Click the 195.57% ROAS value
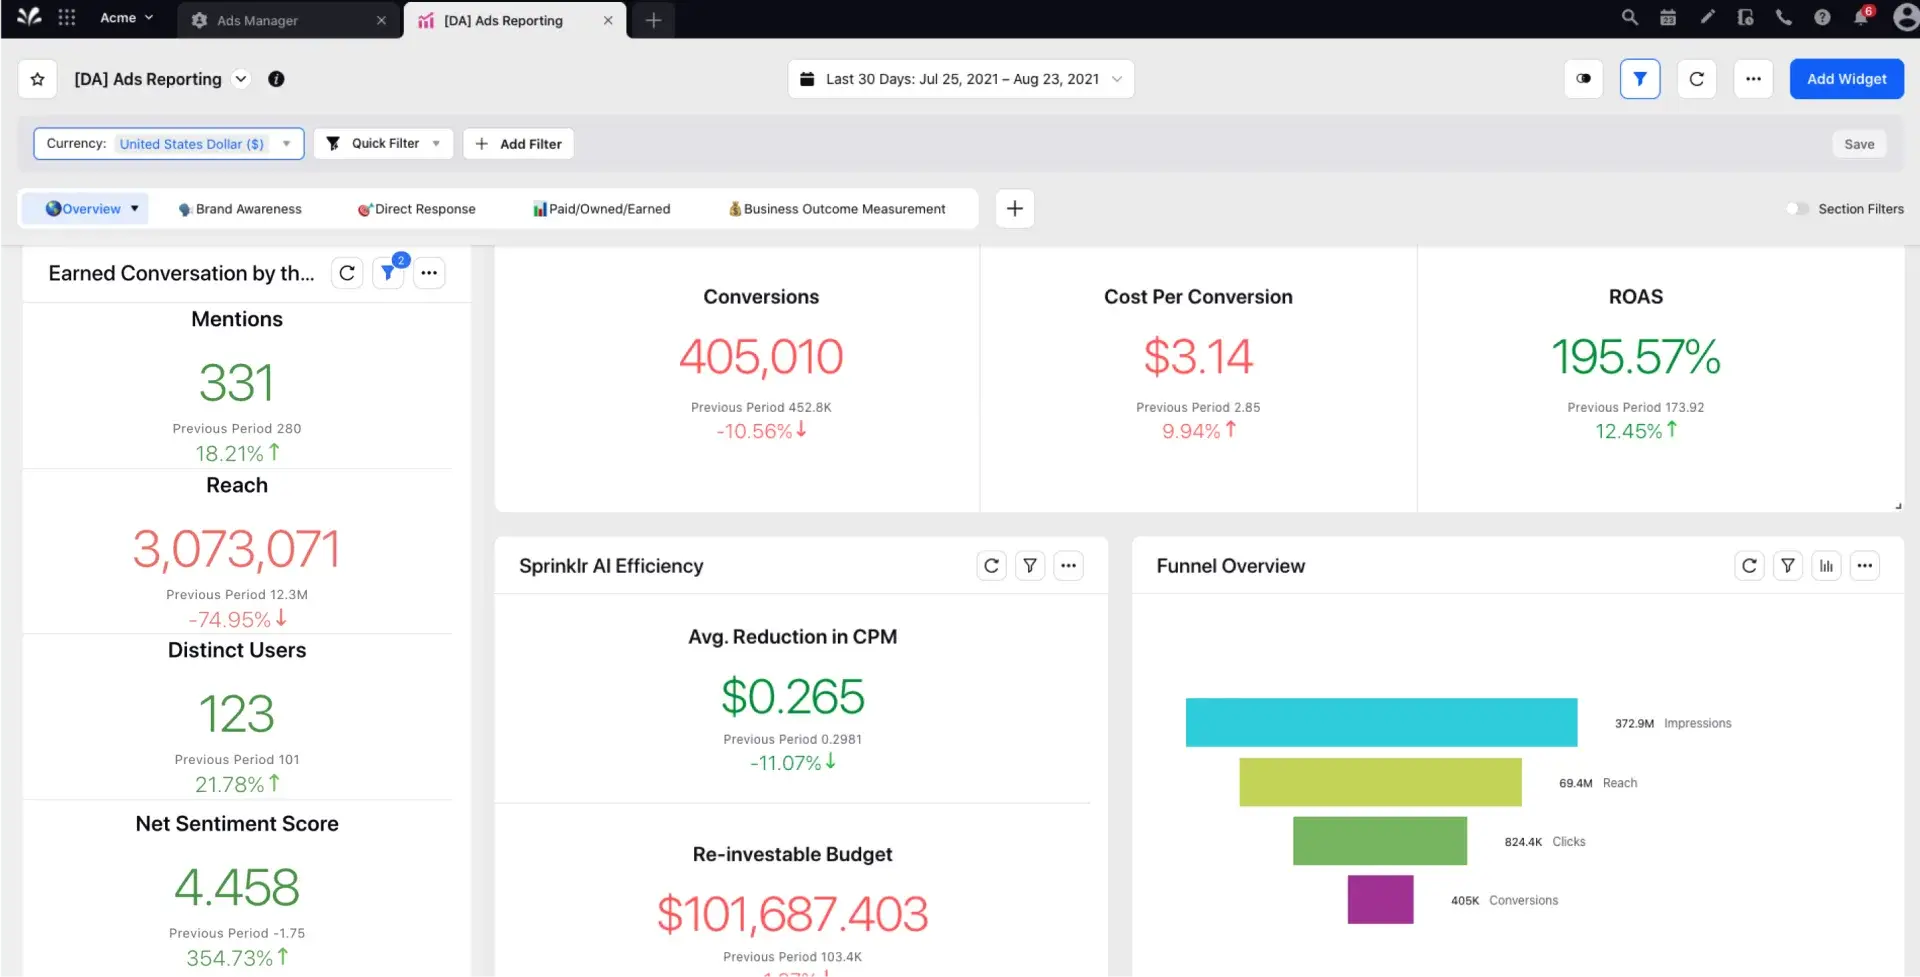 coord(1636,357)
